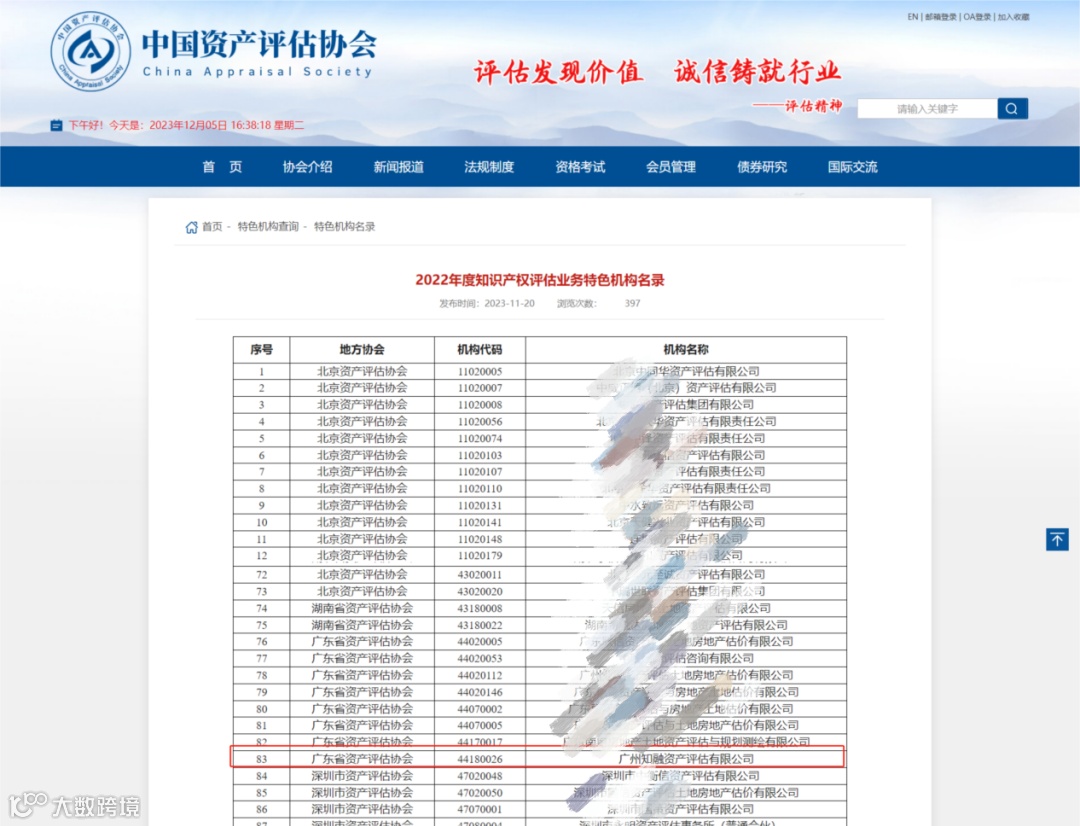
Task: Click the calendar icon beside date greeting
Action: [x=56, y=125]
